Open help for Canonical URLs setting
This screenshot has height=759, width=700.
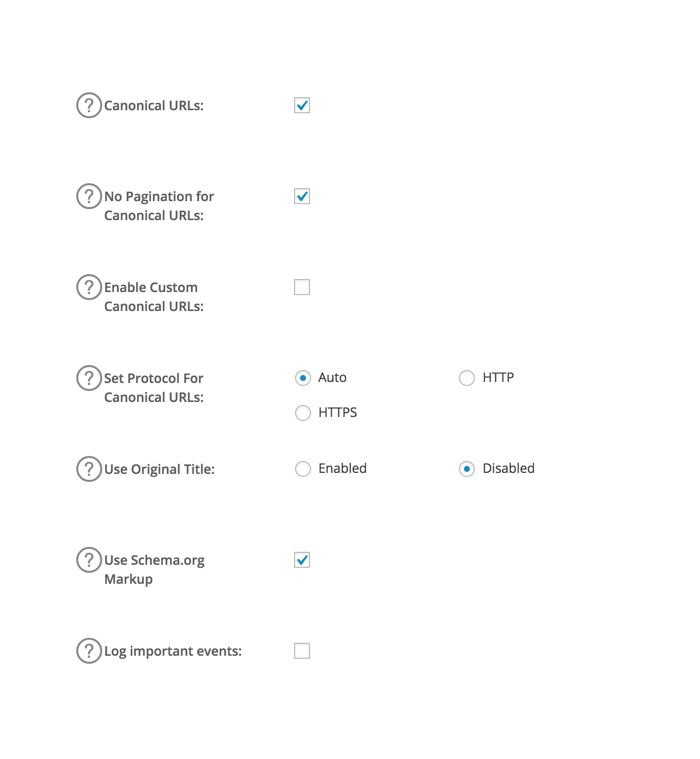pos(89,105)
